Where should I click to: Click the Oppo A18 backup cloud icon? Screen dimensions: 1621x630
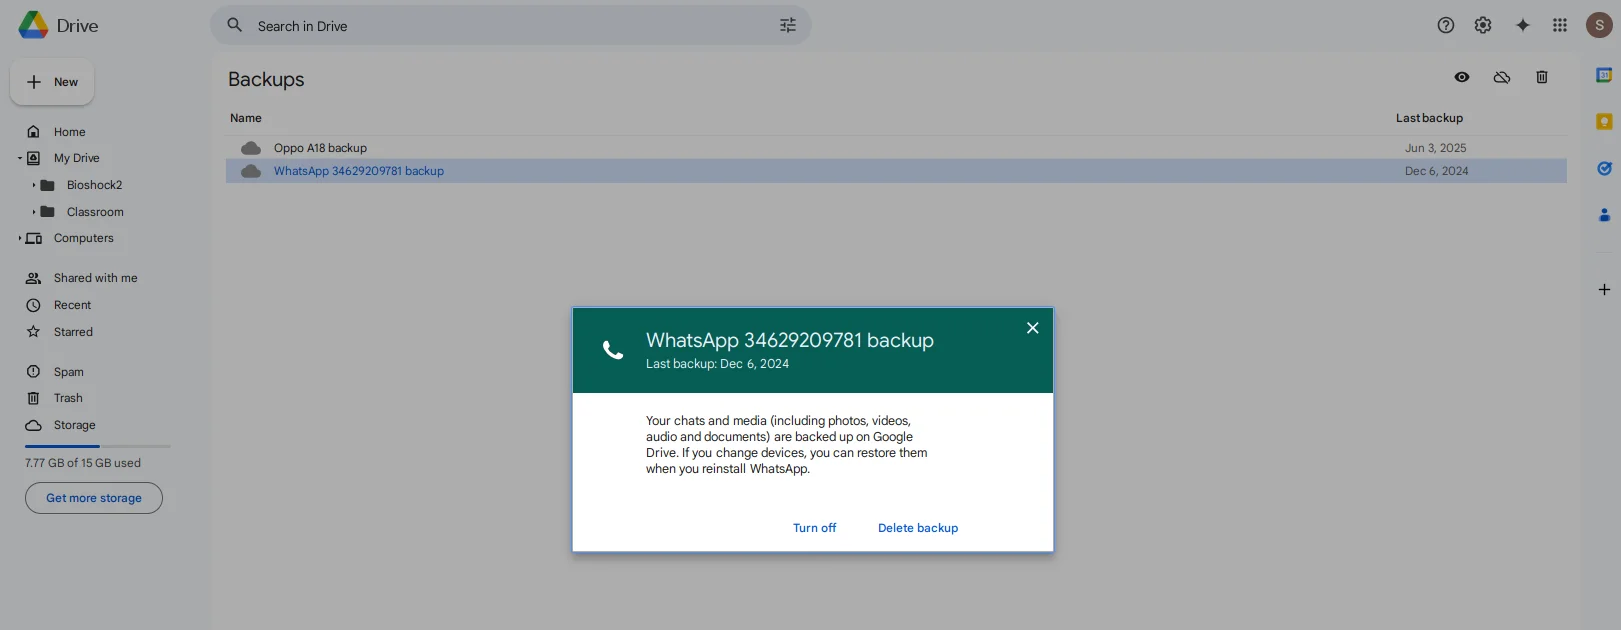[x=251, y=148]
